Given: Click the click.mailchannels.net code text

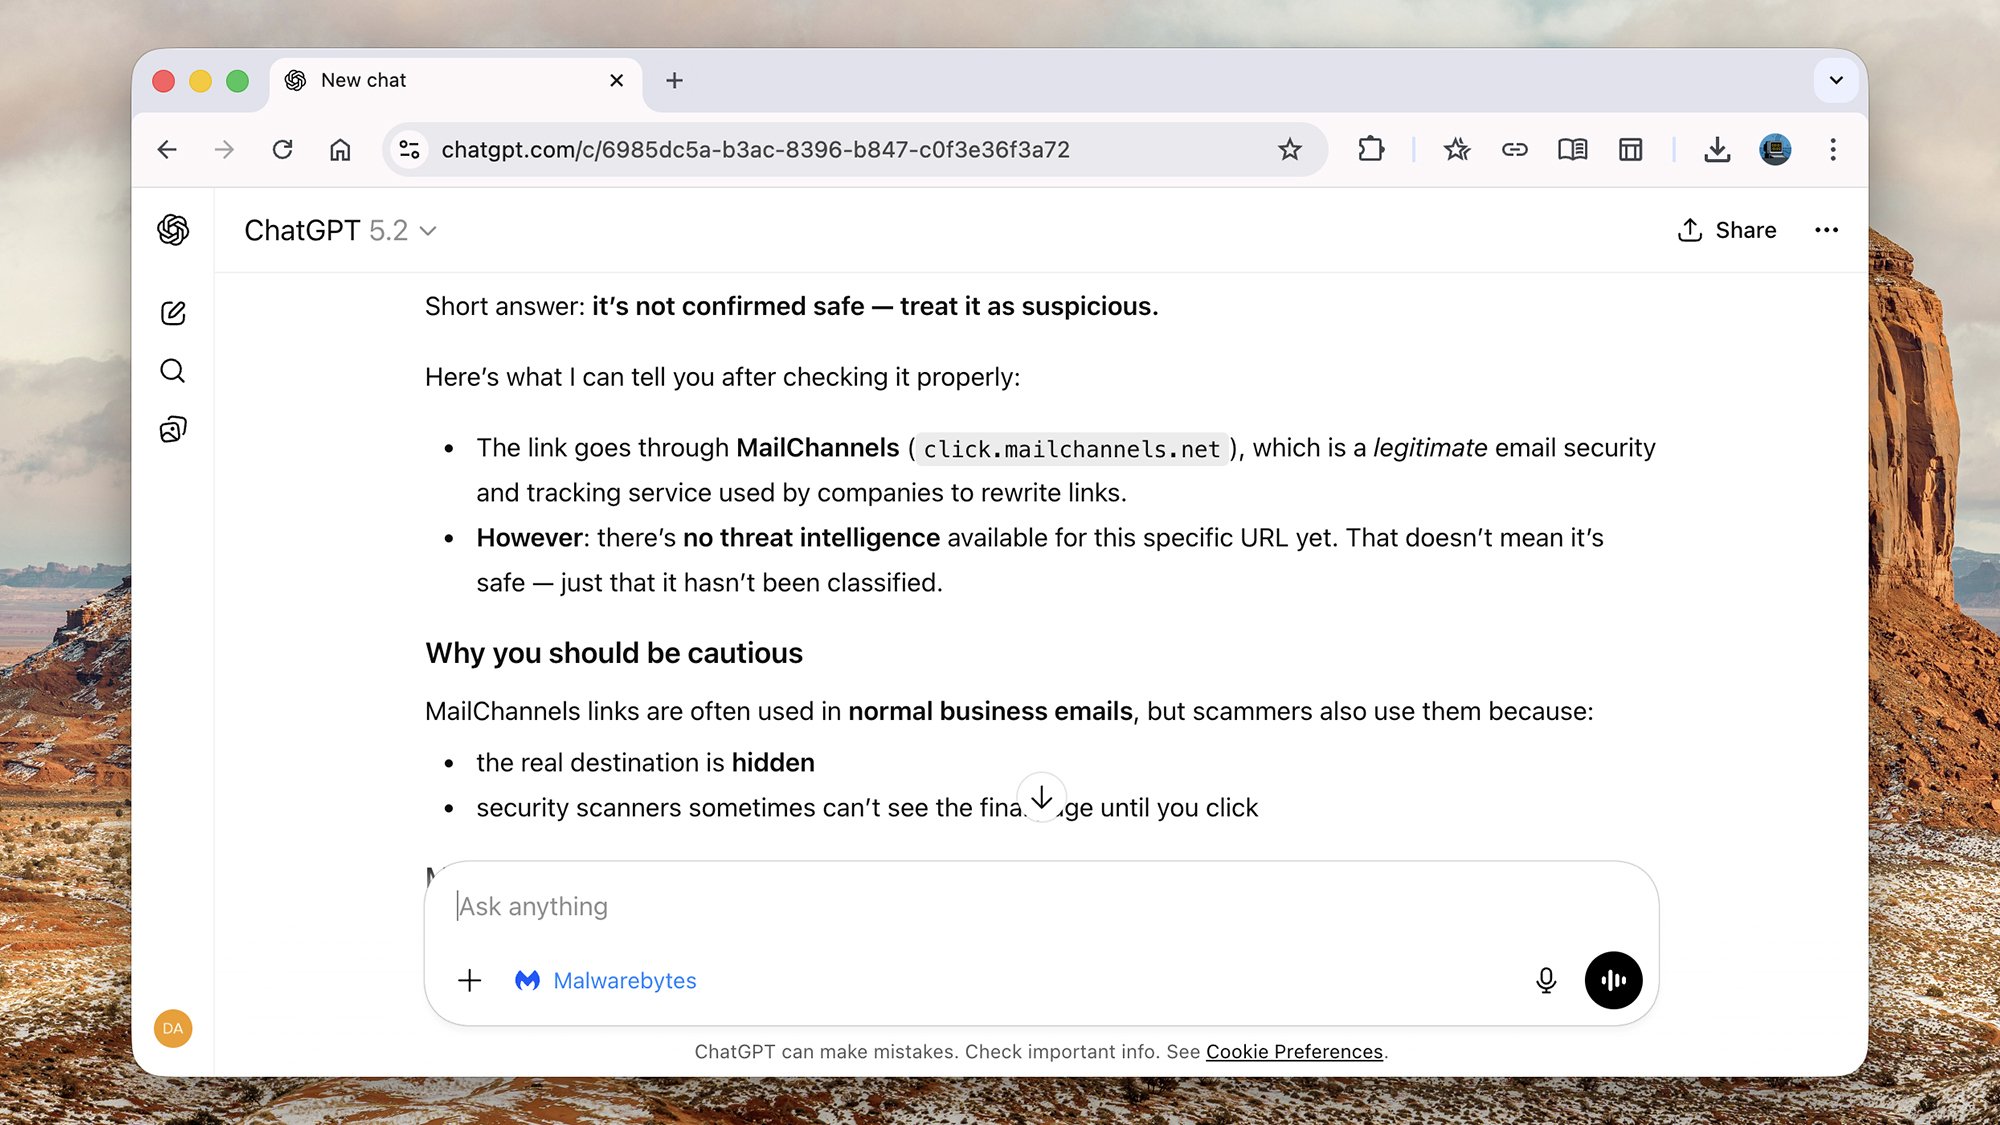Looking at the screenshot, I should point(1072,449).
